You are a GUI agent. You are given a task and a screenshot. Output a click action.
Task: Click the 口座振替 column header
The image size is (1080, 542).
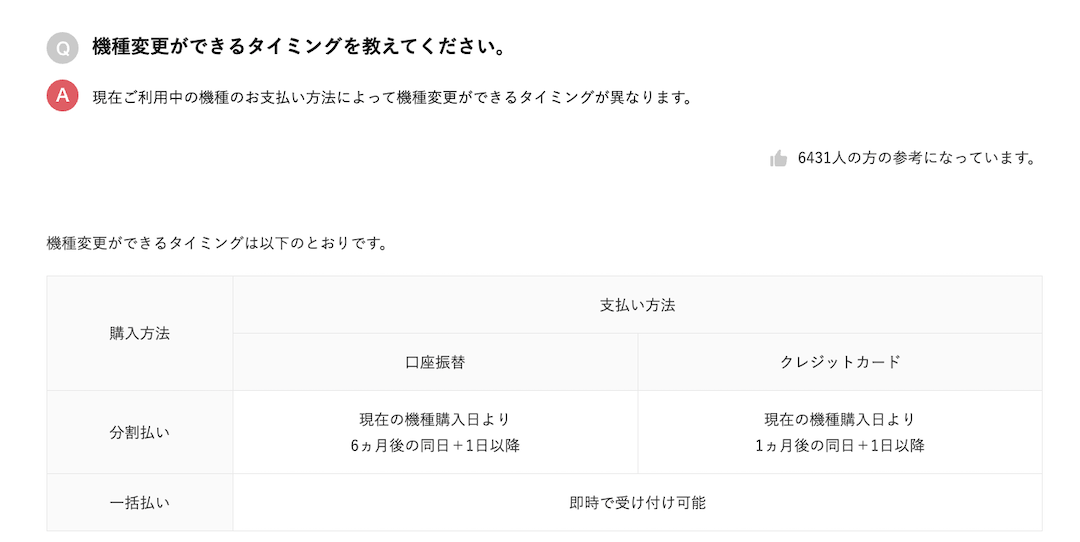pyautogui.click(x=435, y=362)
